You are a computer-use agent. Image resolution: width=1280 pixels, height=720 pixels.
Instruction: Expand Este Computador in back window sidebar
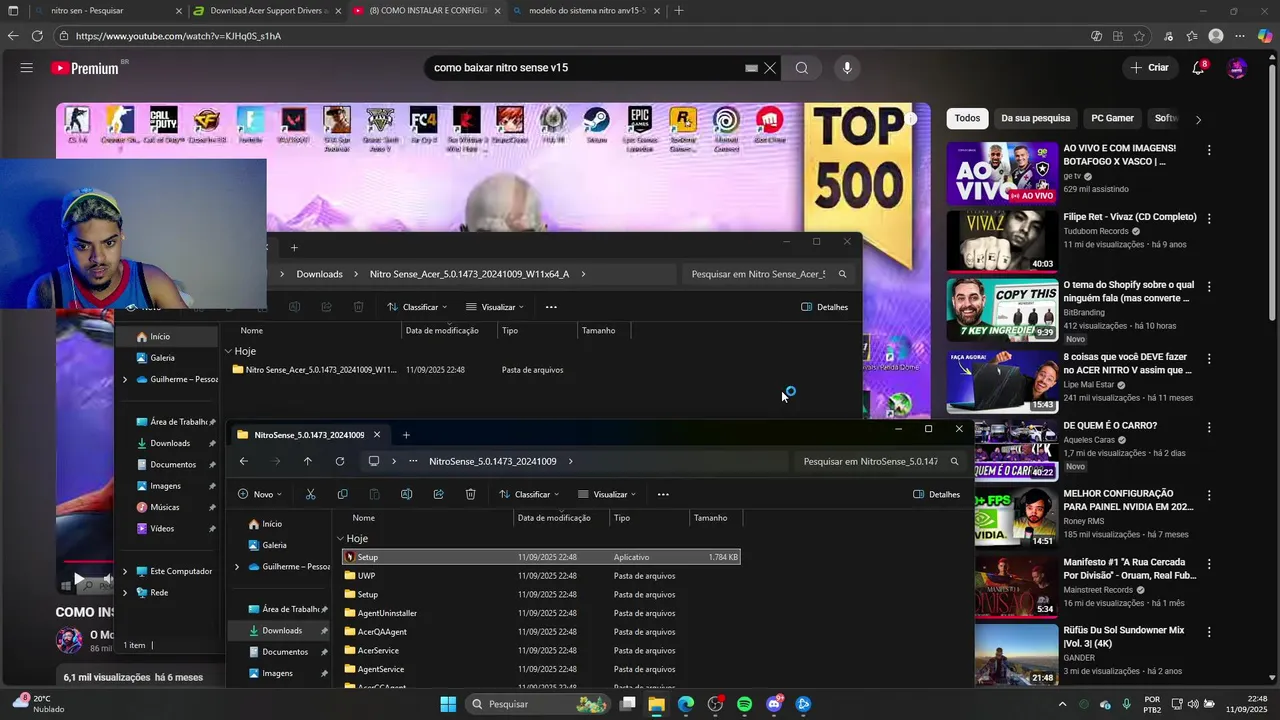125,572
